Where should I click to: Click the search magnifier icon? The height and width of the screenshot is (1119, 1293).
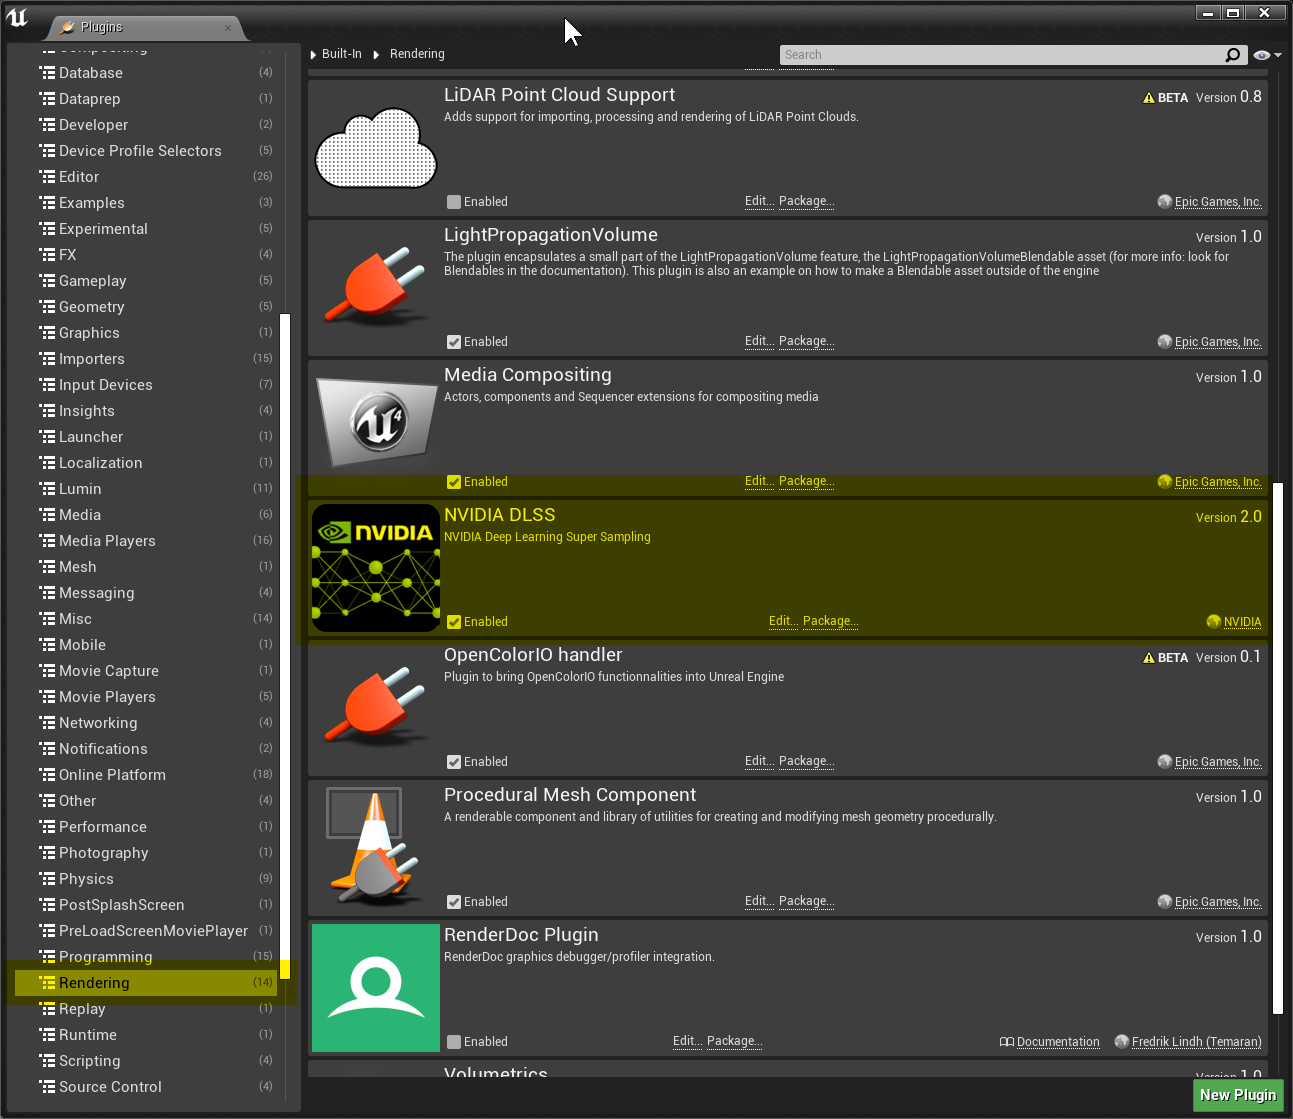tap(1233, 55)
